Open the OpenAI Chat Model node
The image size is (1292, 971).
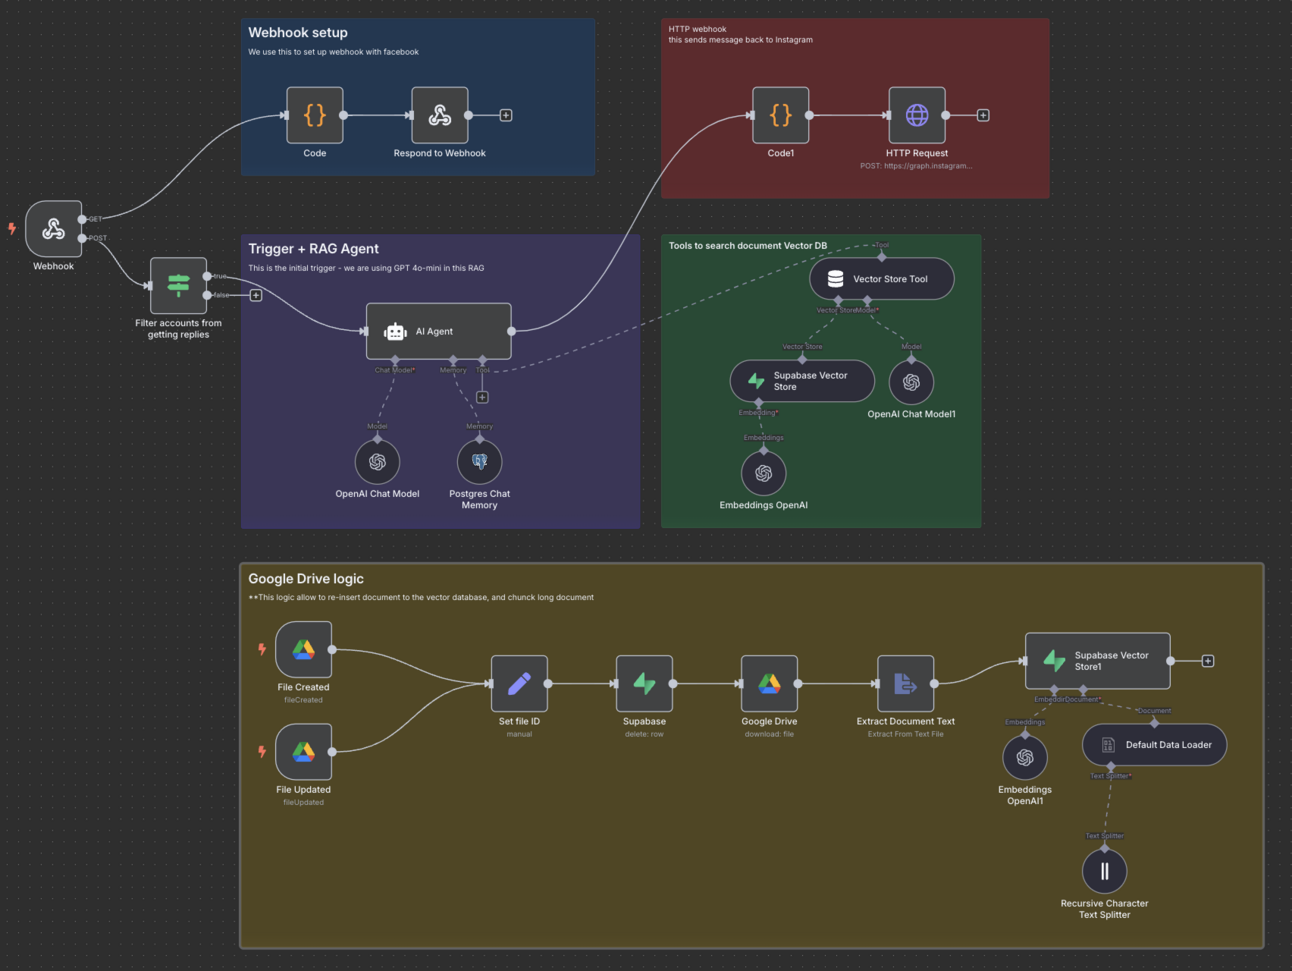pos(377,461)
